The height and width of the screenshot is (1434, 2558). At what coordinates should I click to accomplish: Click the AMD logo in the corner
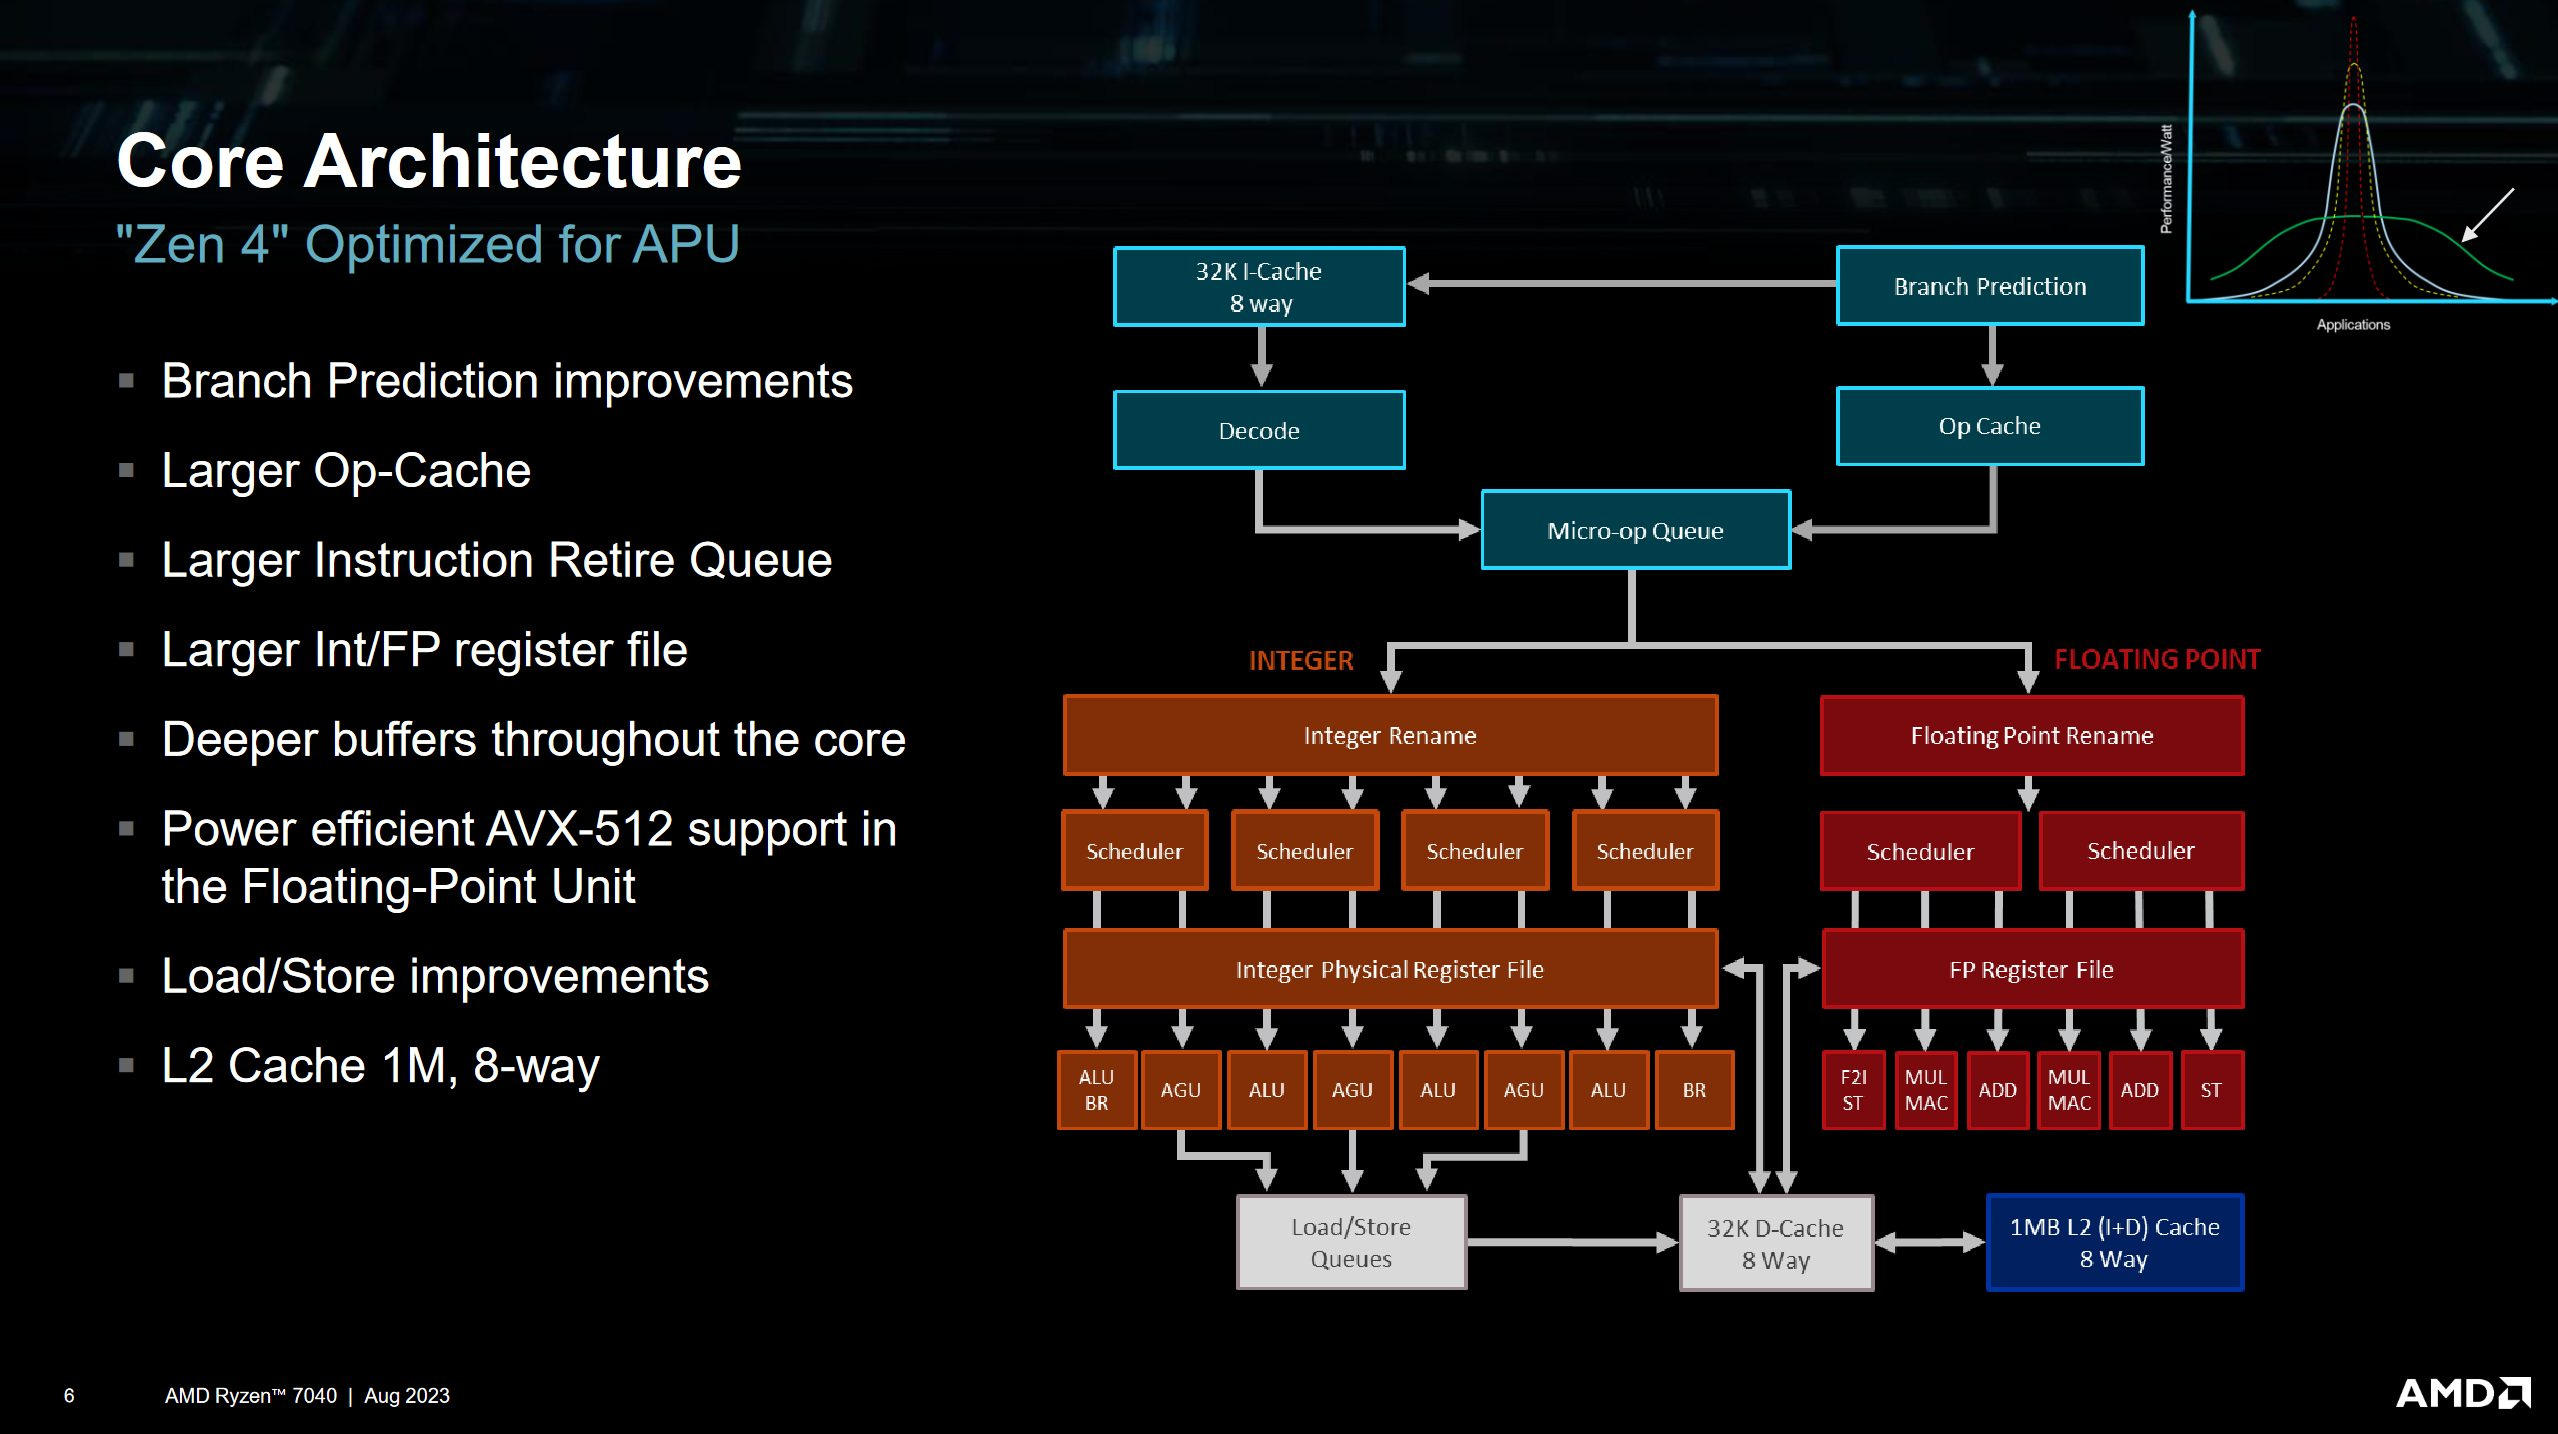click(x=2462, y=1393)
